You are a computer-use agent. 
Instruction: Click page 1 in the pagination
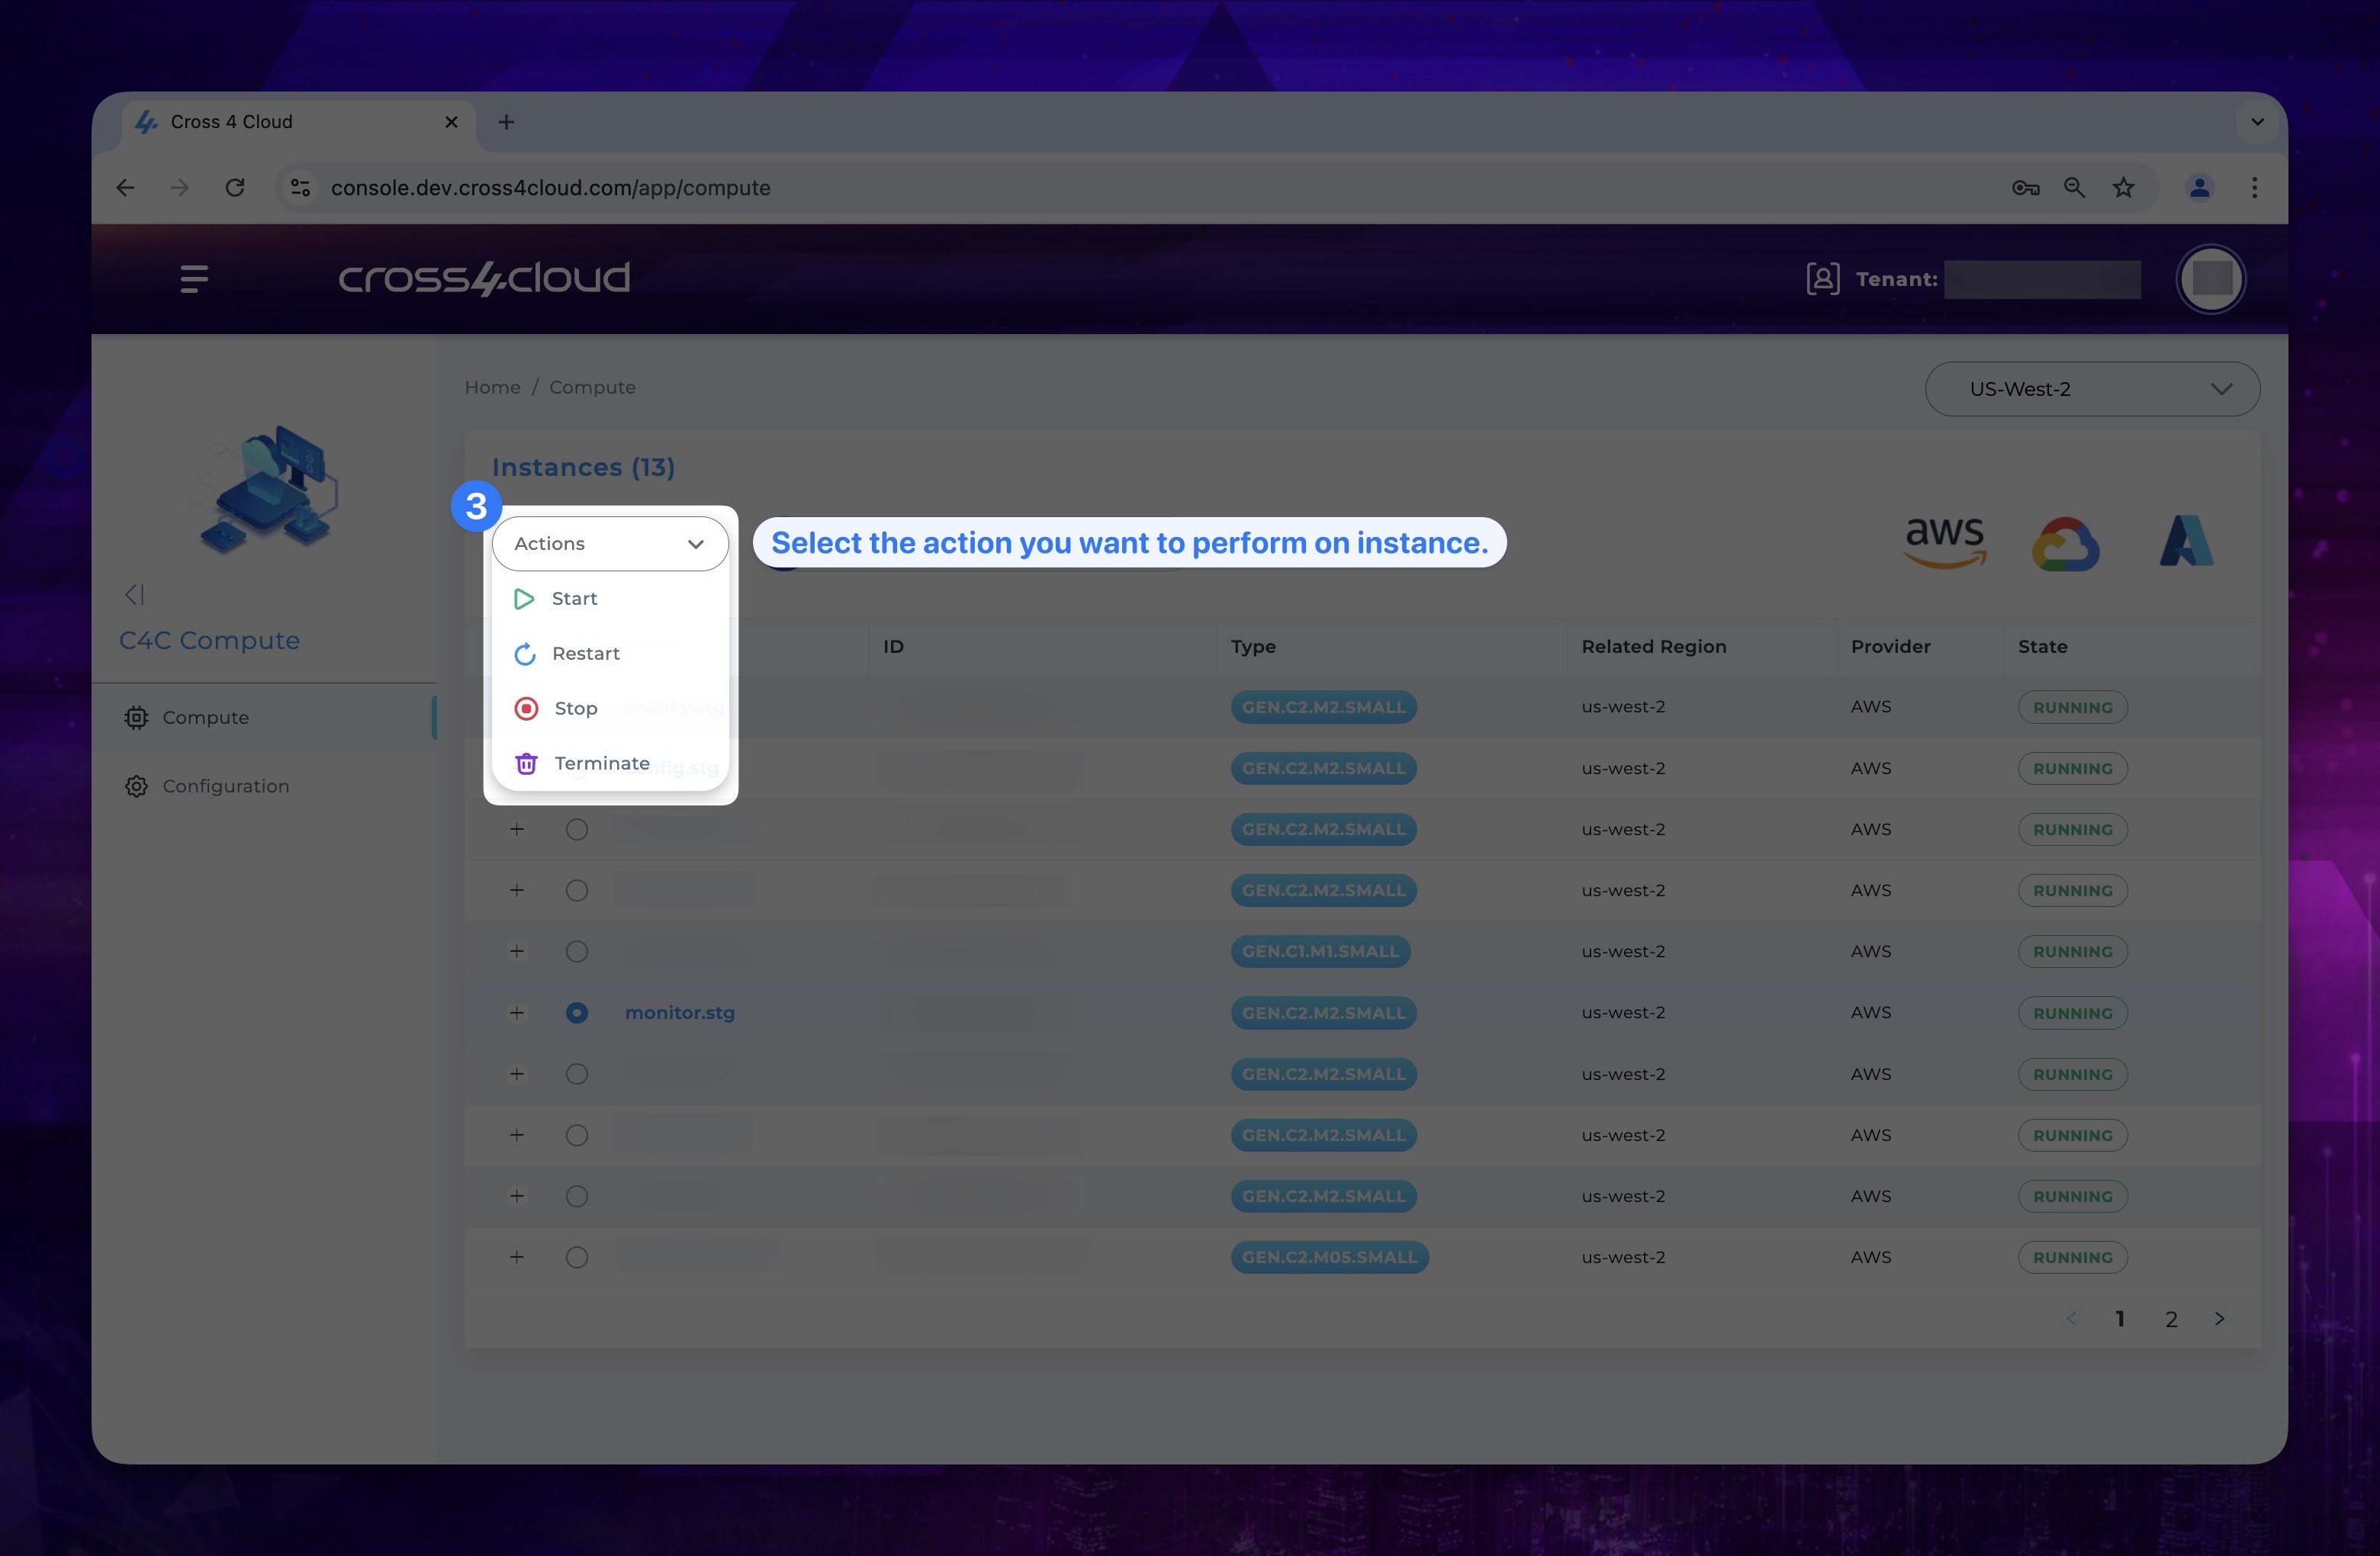[2119, 1320]
